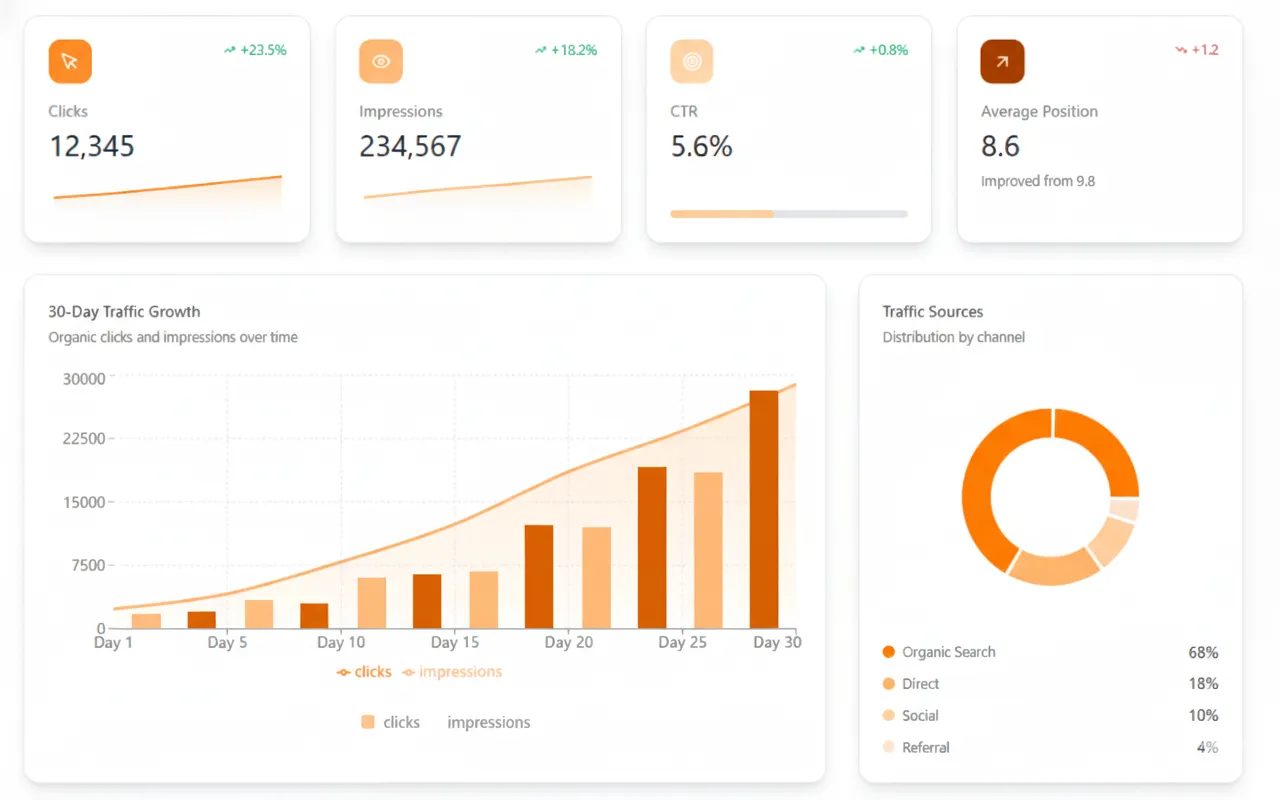Toggle the orange line-marker clicks legend entry
Image resolution: width=1280 pixels, height=800 pixels.
click(x=364, y=672)
